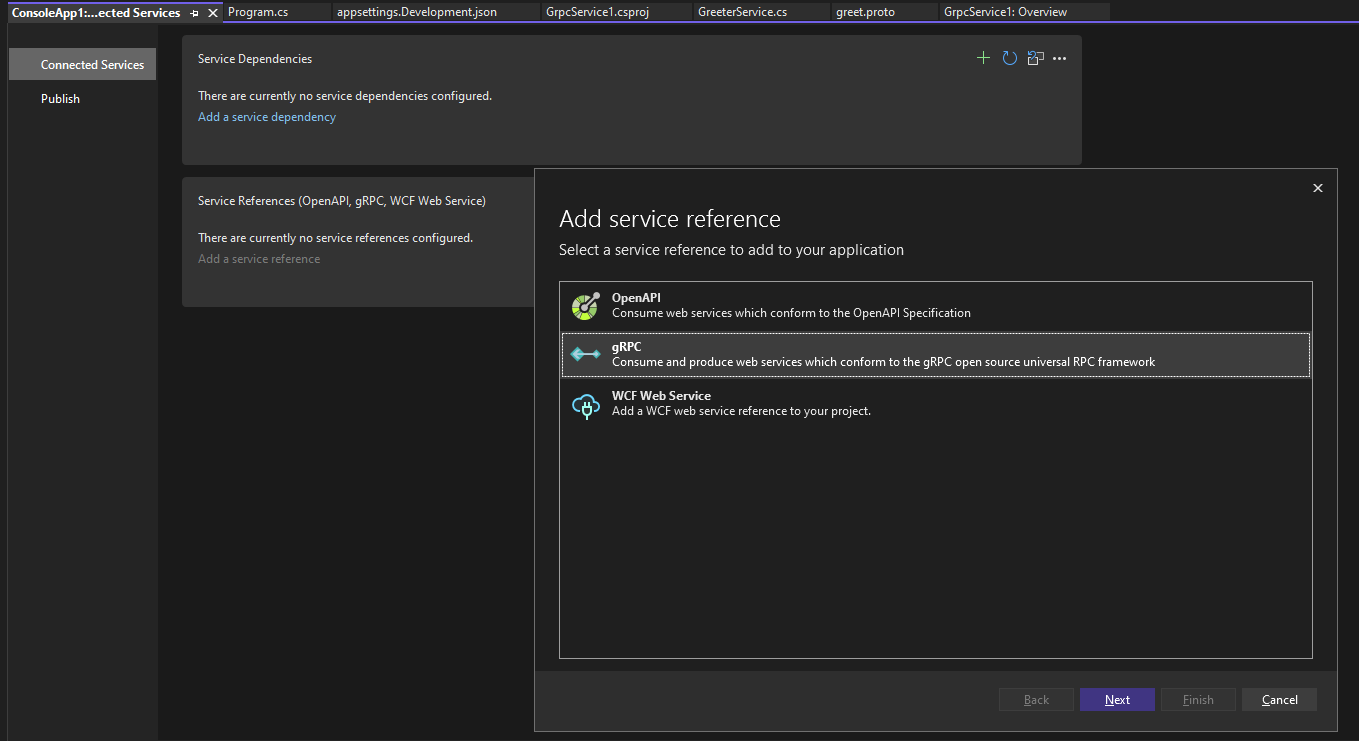Click the gRPC universal RPC framework description
Viewport: 1359px width, 741px height.
(883, 362)
